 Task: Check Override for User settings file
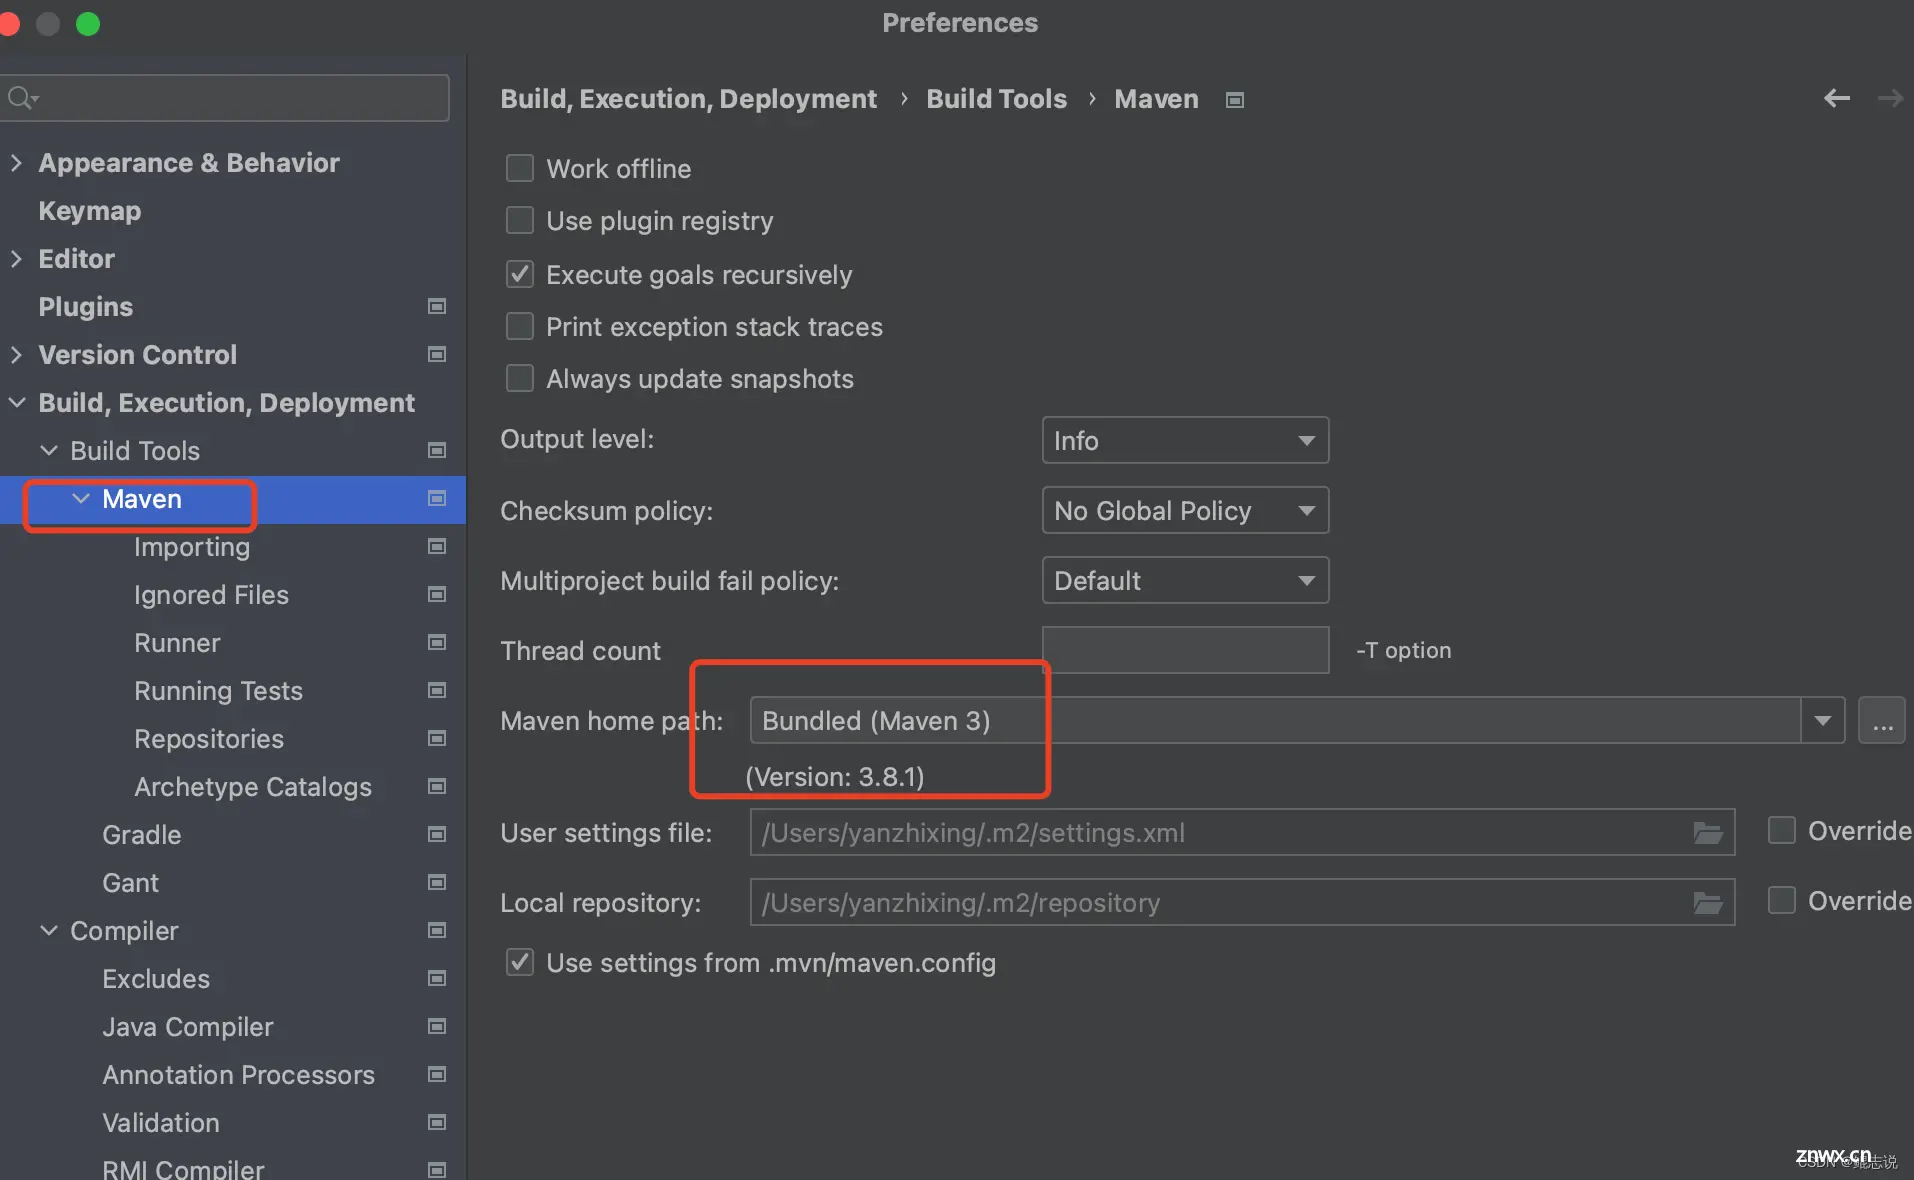coord(1781,830)
